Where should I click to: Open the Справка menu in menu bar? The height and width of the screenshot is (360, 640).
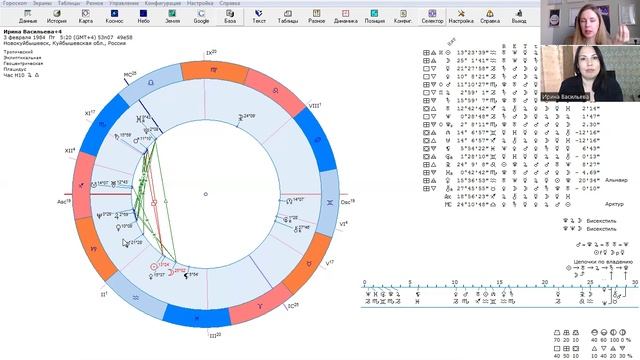(x=230, y=3)
